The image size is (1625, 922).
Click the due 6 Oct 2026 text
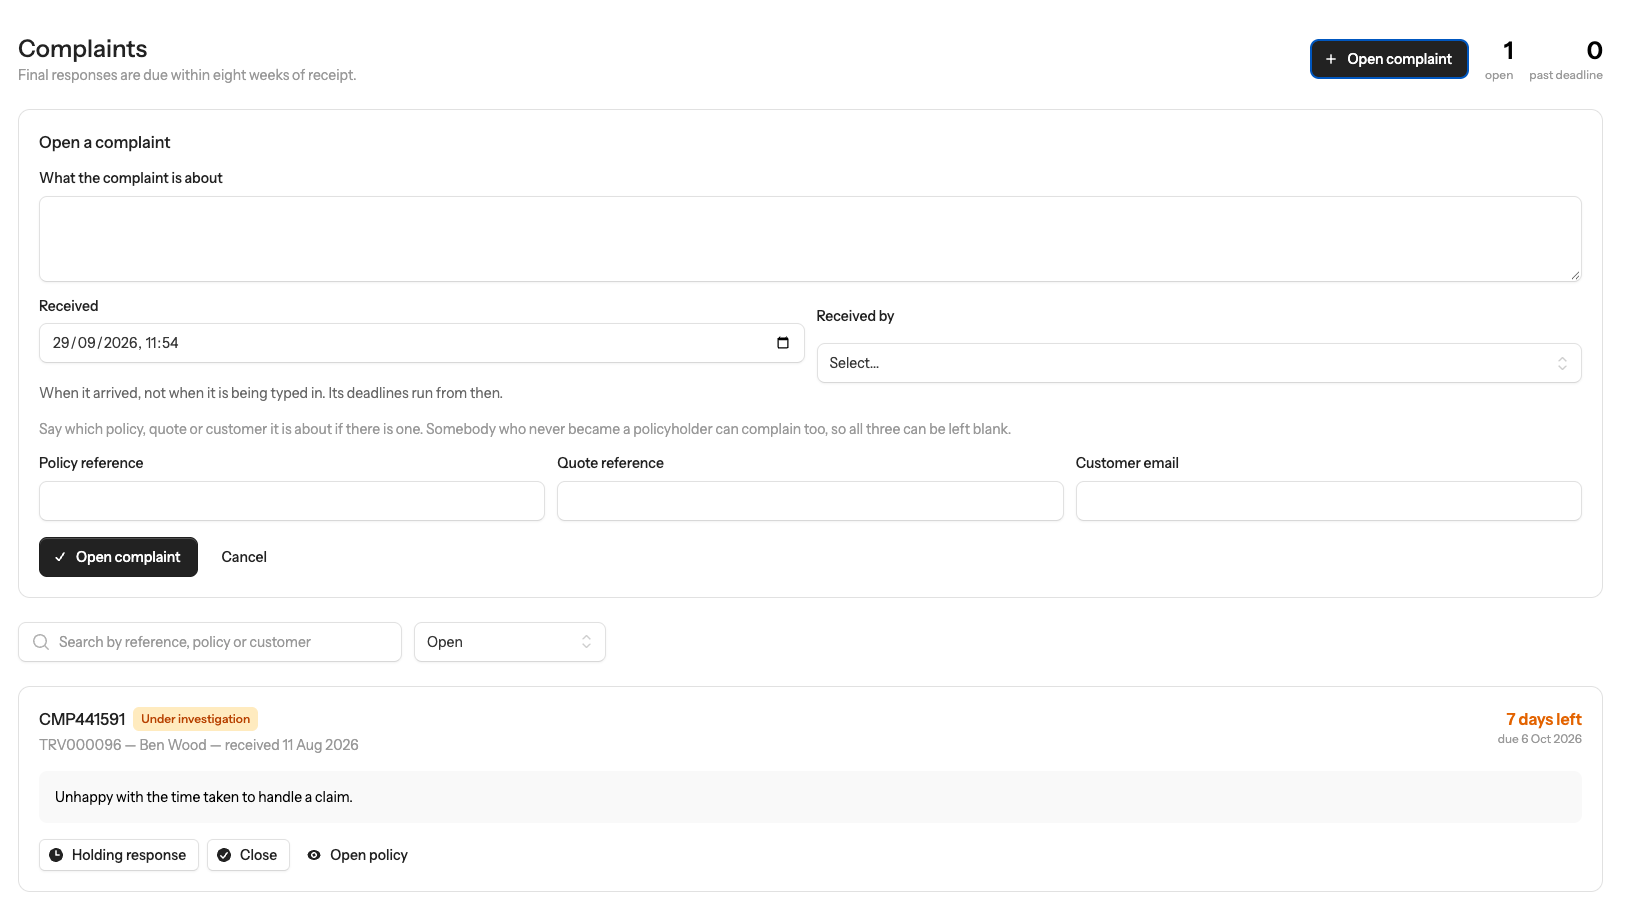1540,739
